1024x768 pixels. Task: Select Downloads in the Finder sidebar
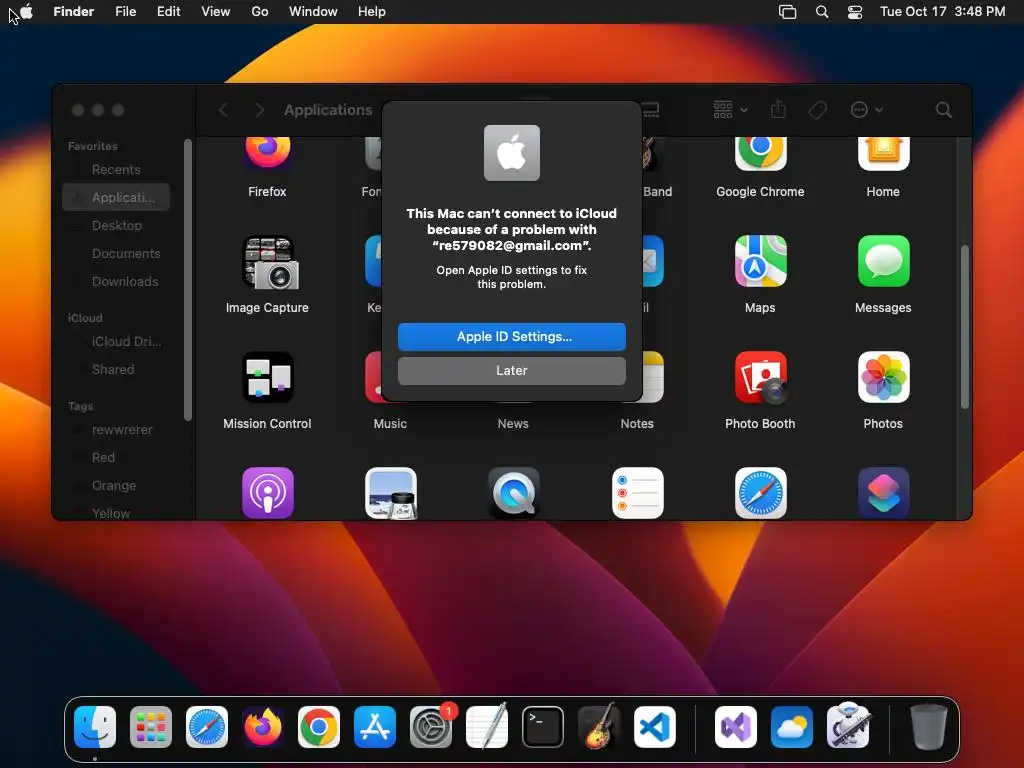(116, 281)
